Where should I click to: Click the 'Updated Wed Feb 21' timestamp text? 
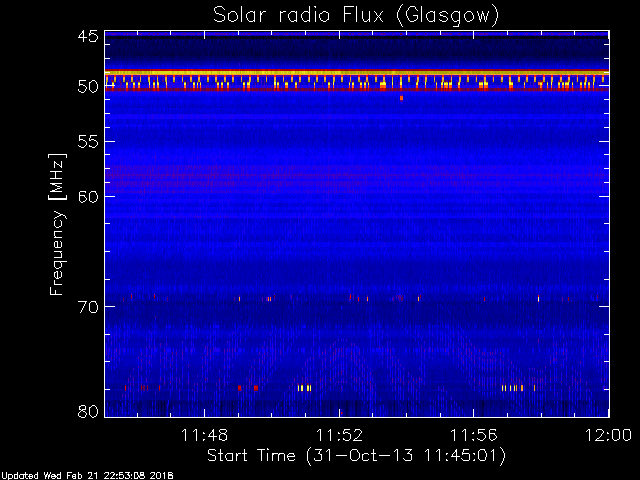coord(87,476)
